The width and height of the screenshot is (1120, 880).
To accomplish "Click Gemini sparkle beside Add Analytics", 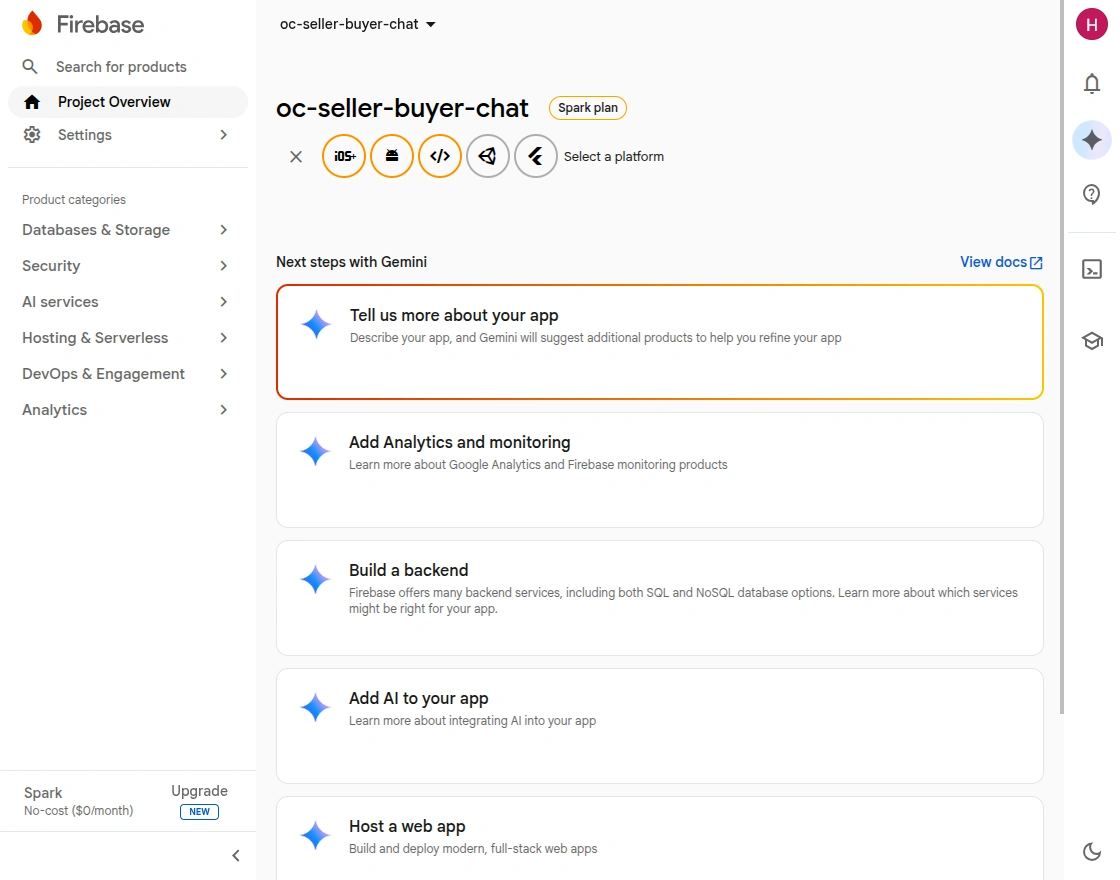I will 315,451.
